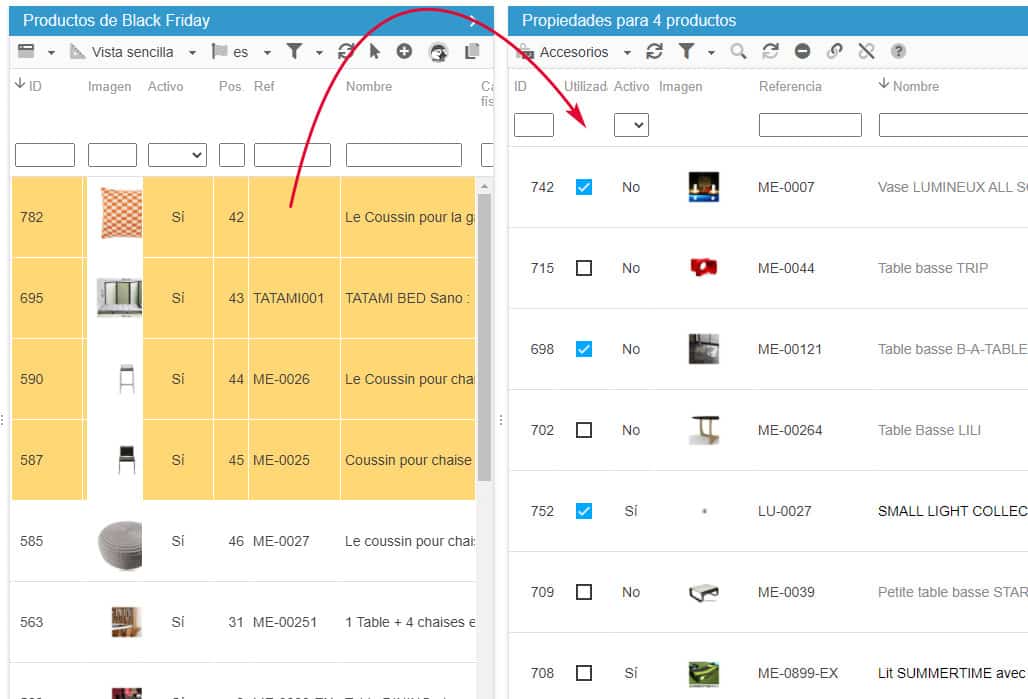Click the copy icon in the left toolbar

coord(472,52)
